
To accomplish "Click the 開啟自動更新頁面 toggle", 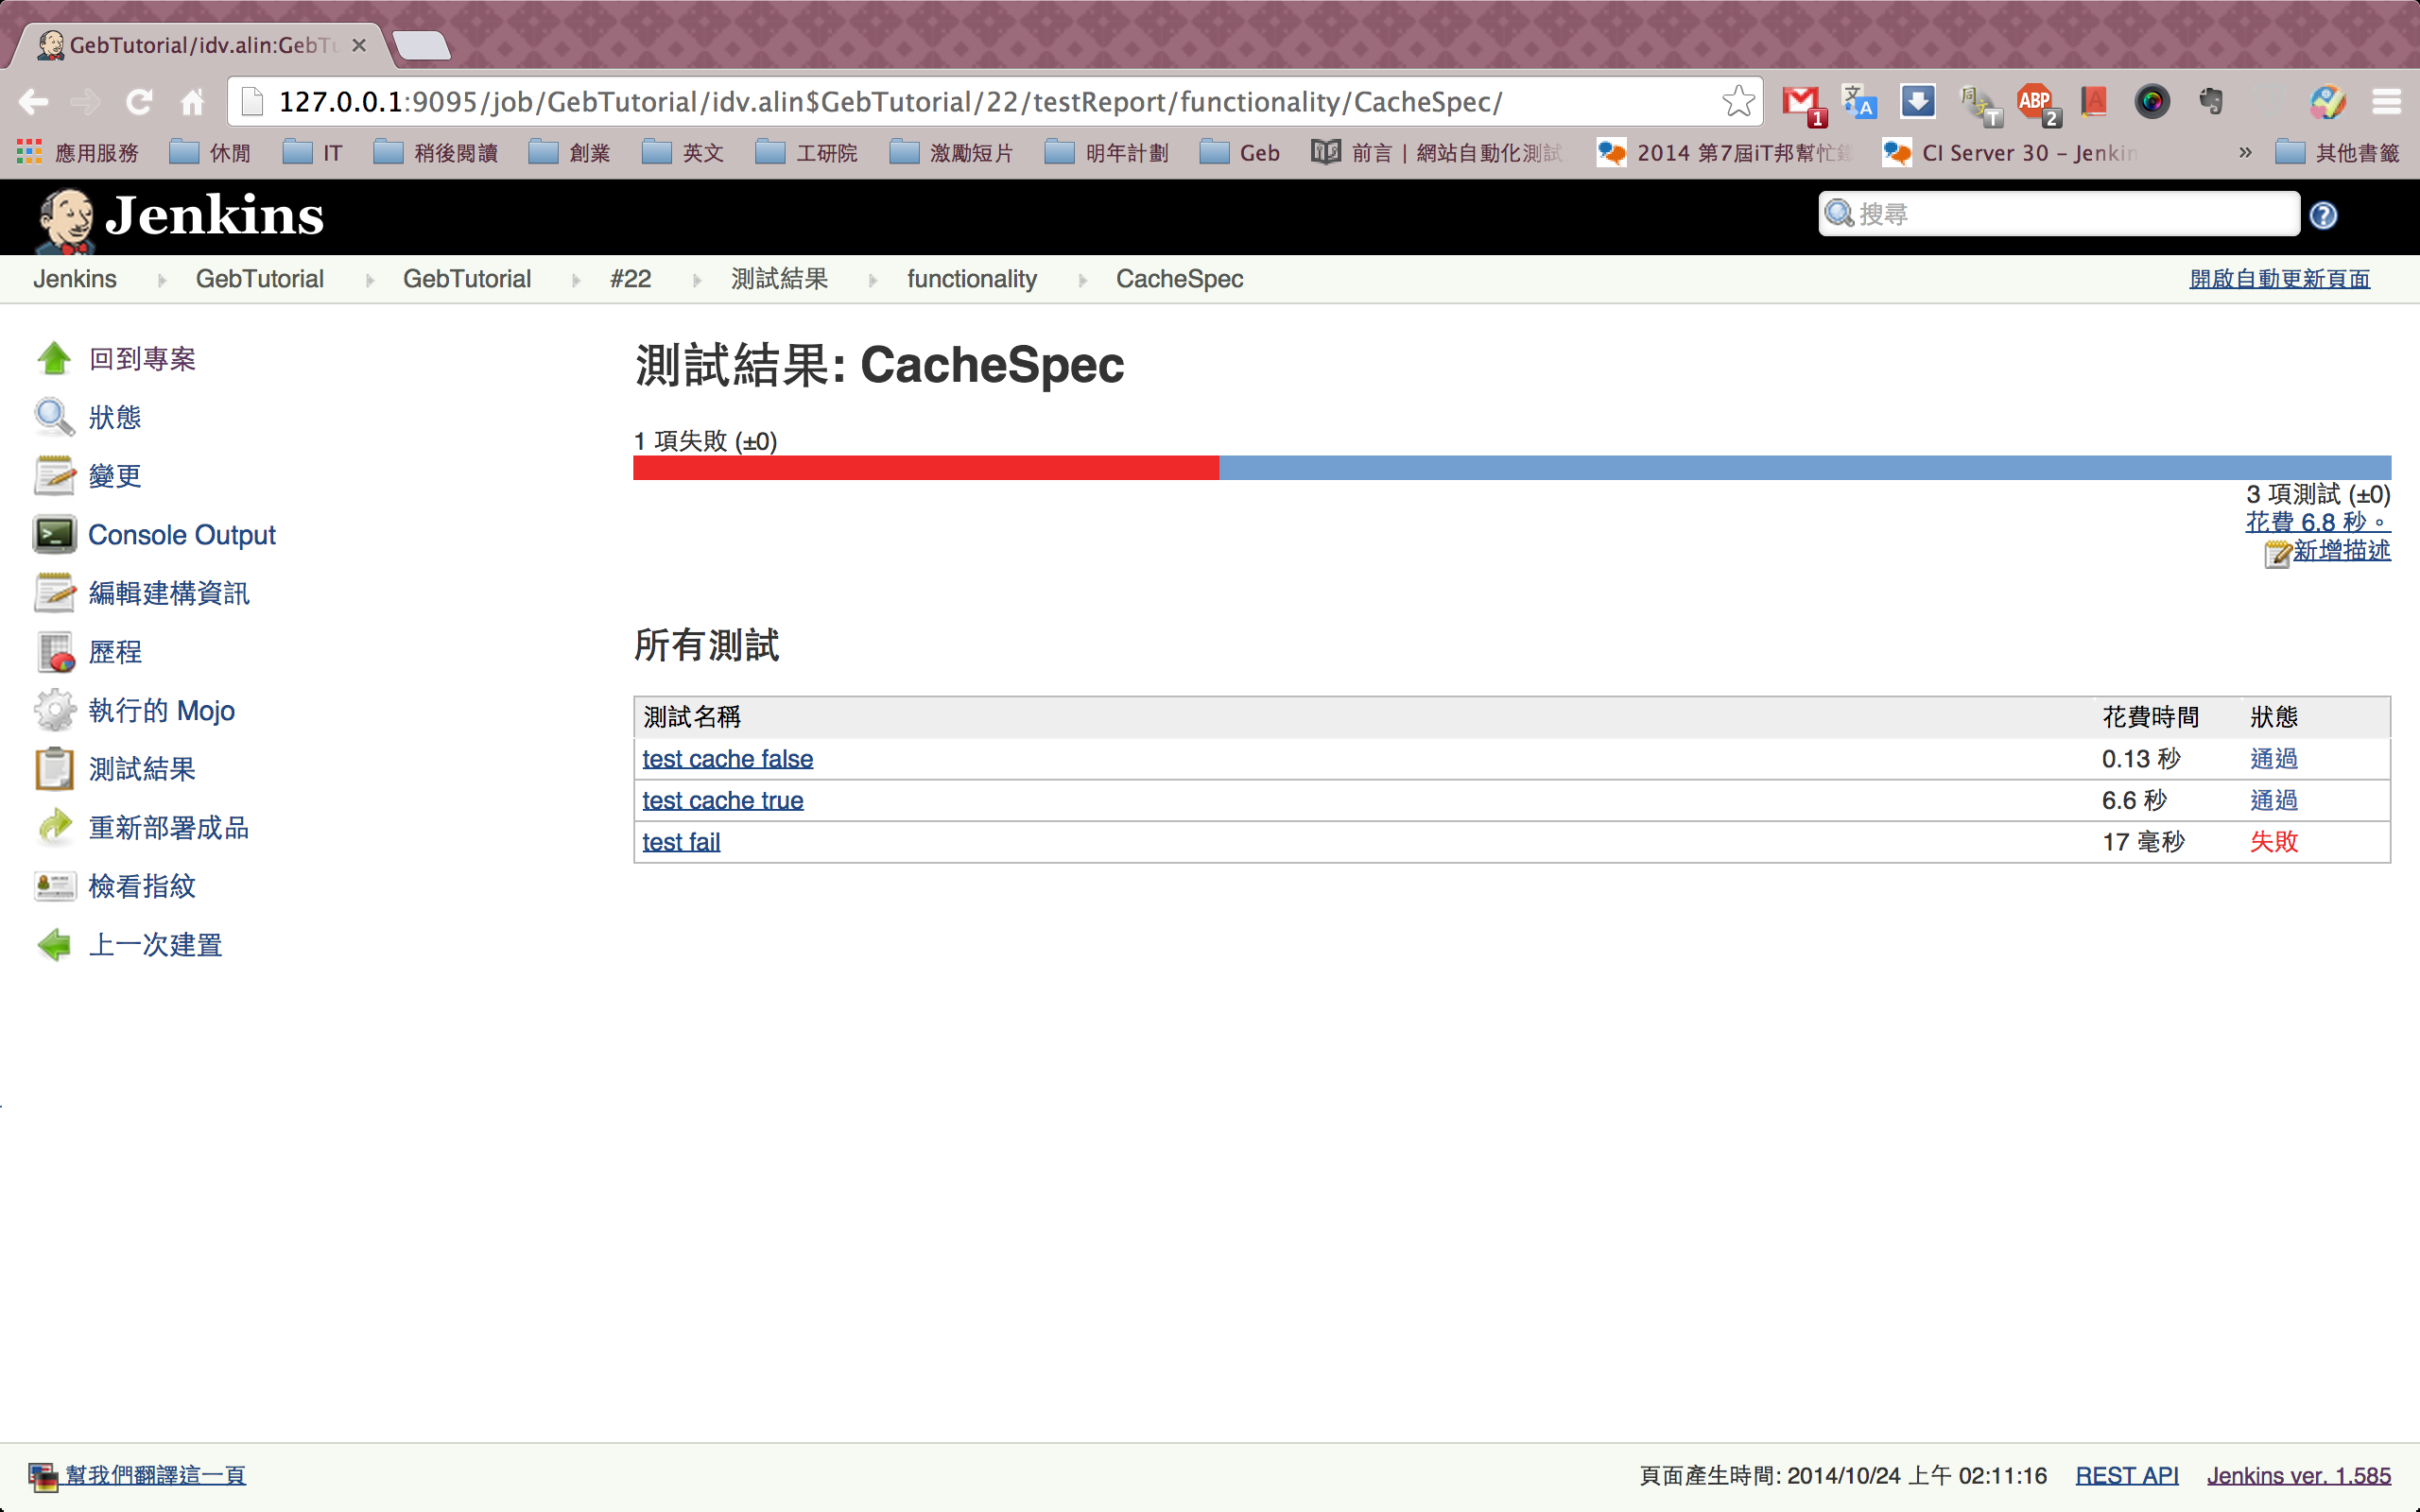I will coord(2277,279).
